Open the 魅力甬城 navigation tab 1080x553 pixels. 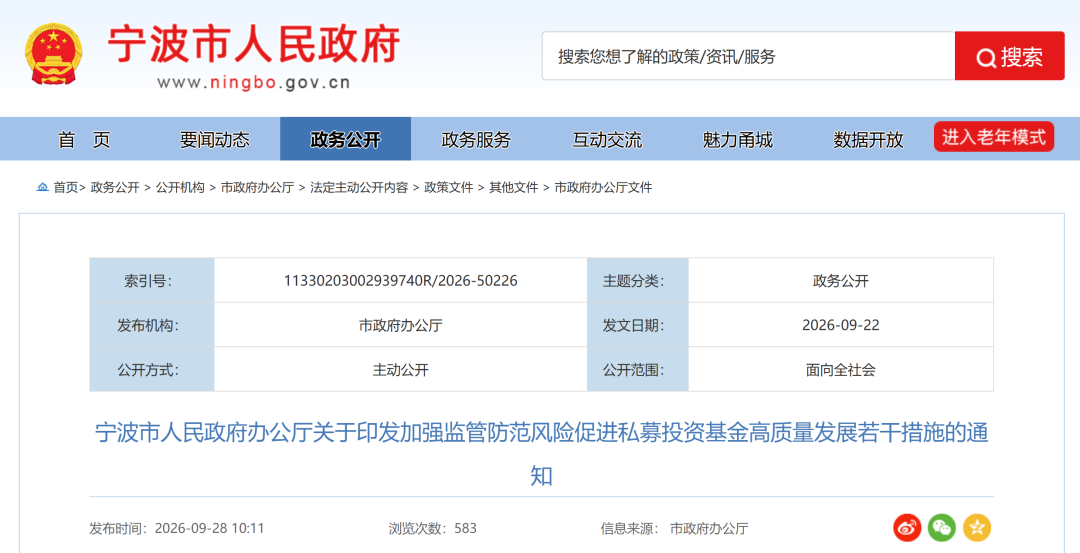click(738, 139)
